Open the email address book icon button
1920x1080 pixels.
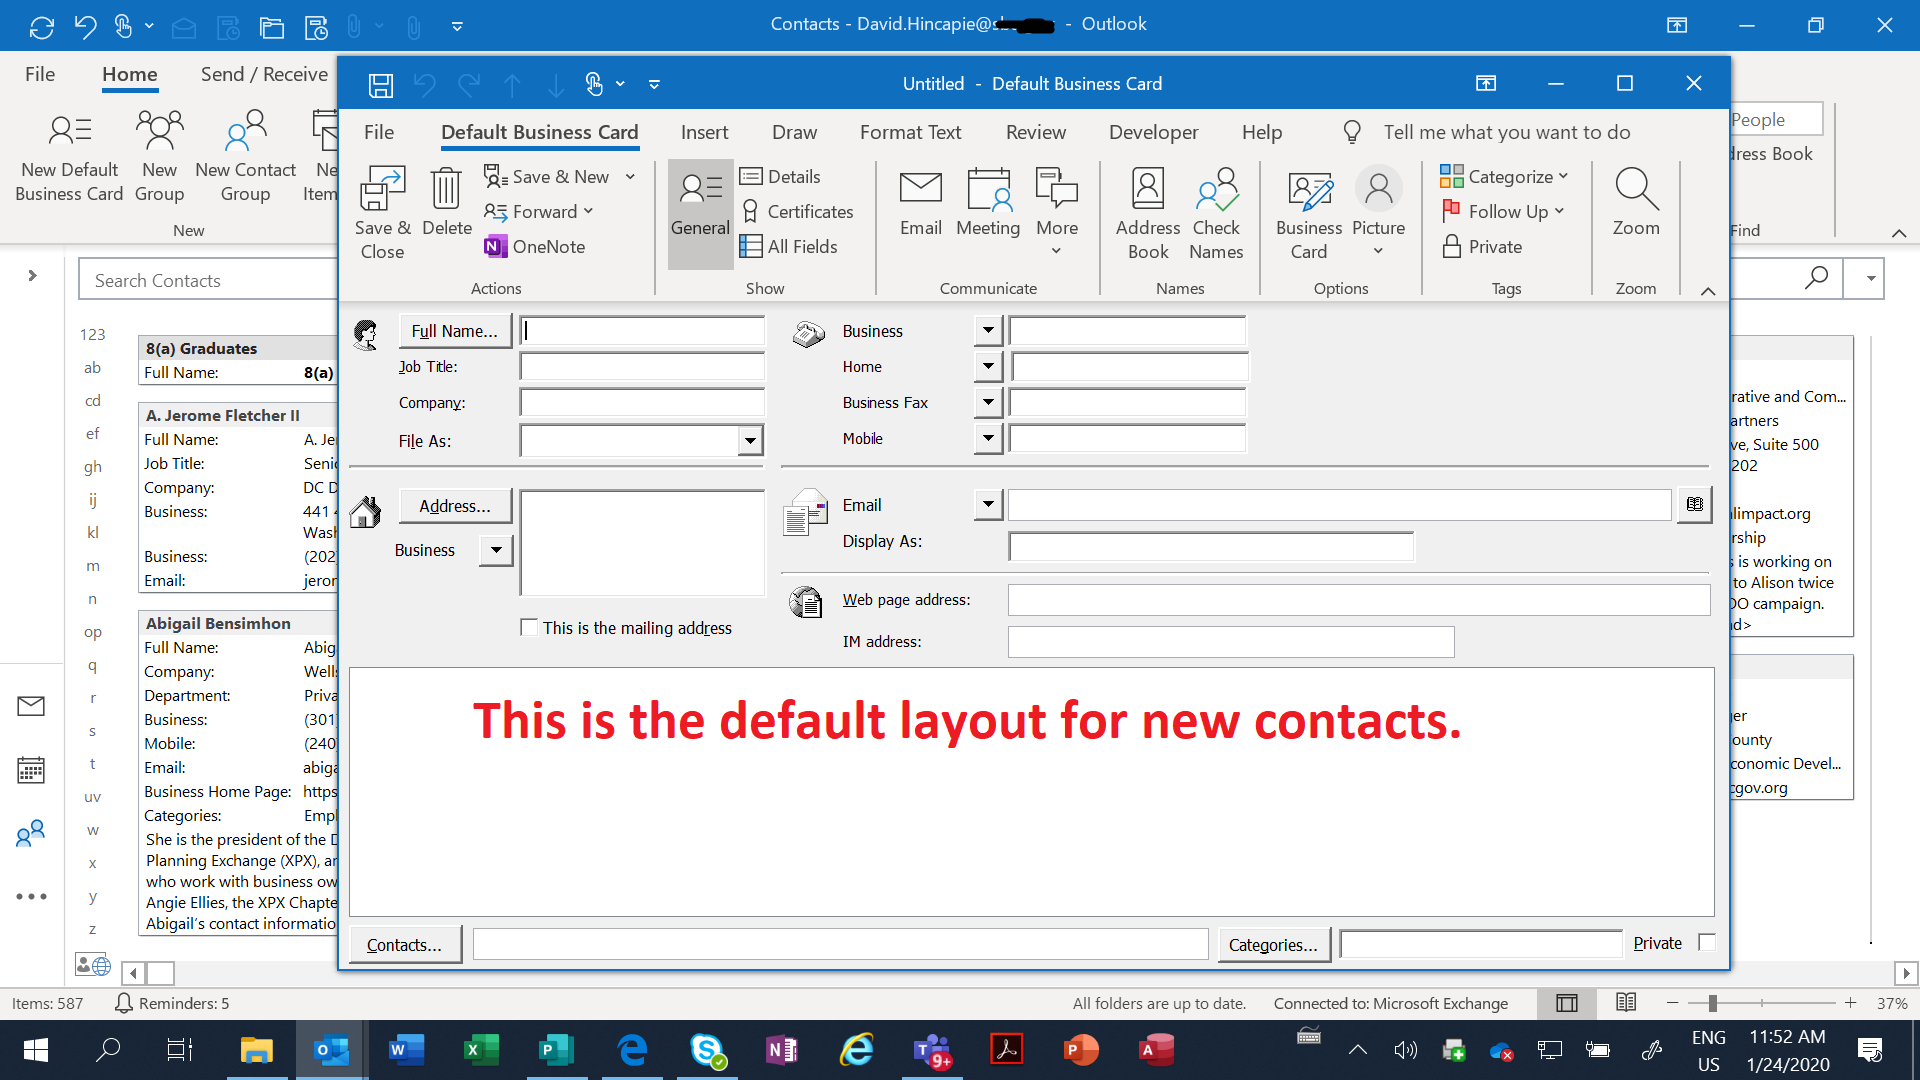[1695, 505]
